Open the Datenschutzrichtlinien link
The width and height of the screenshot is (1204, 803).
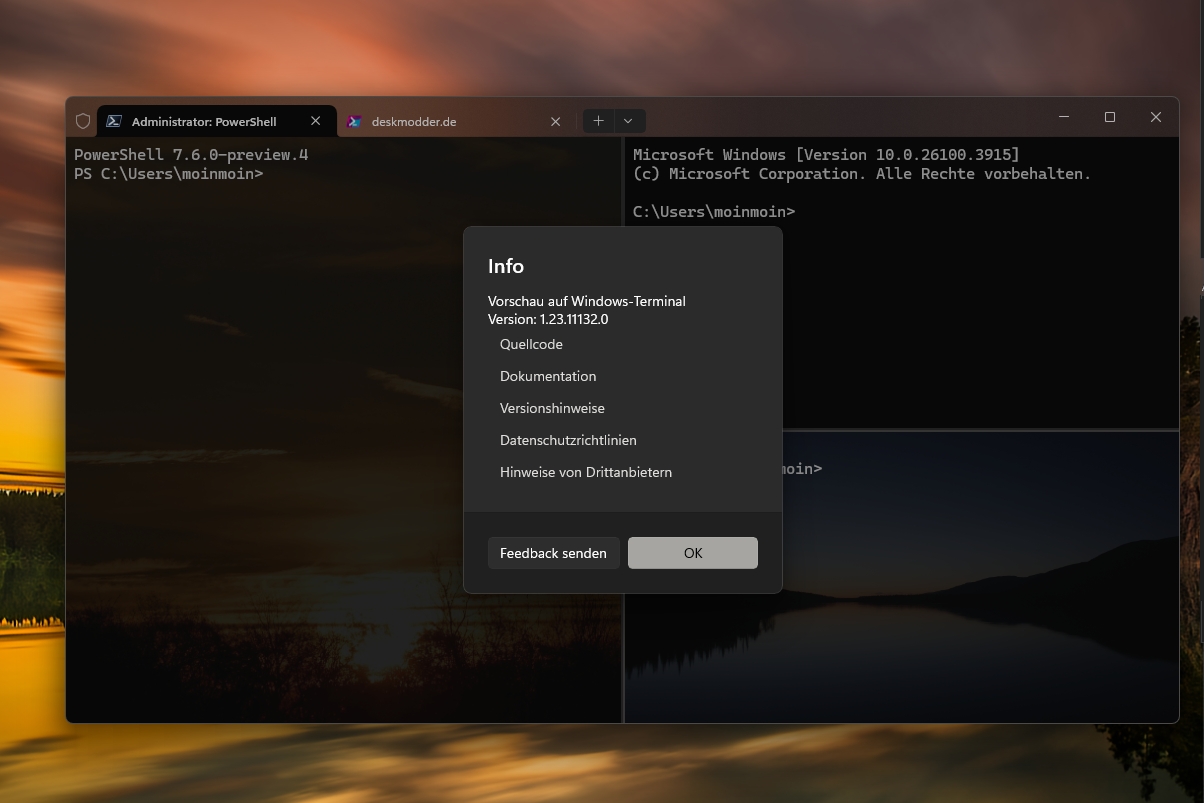(568, 440)
